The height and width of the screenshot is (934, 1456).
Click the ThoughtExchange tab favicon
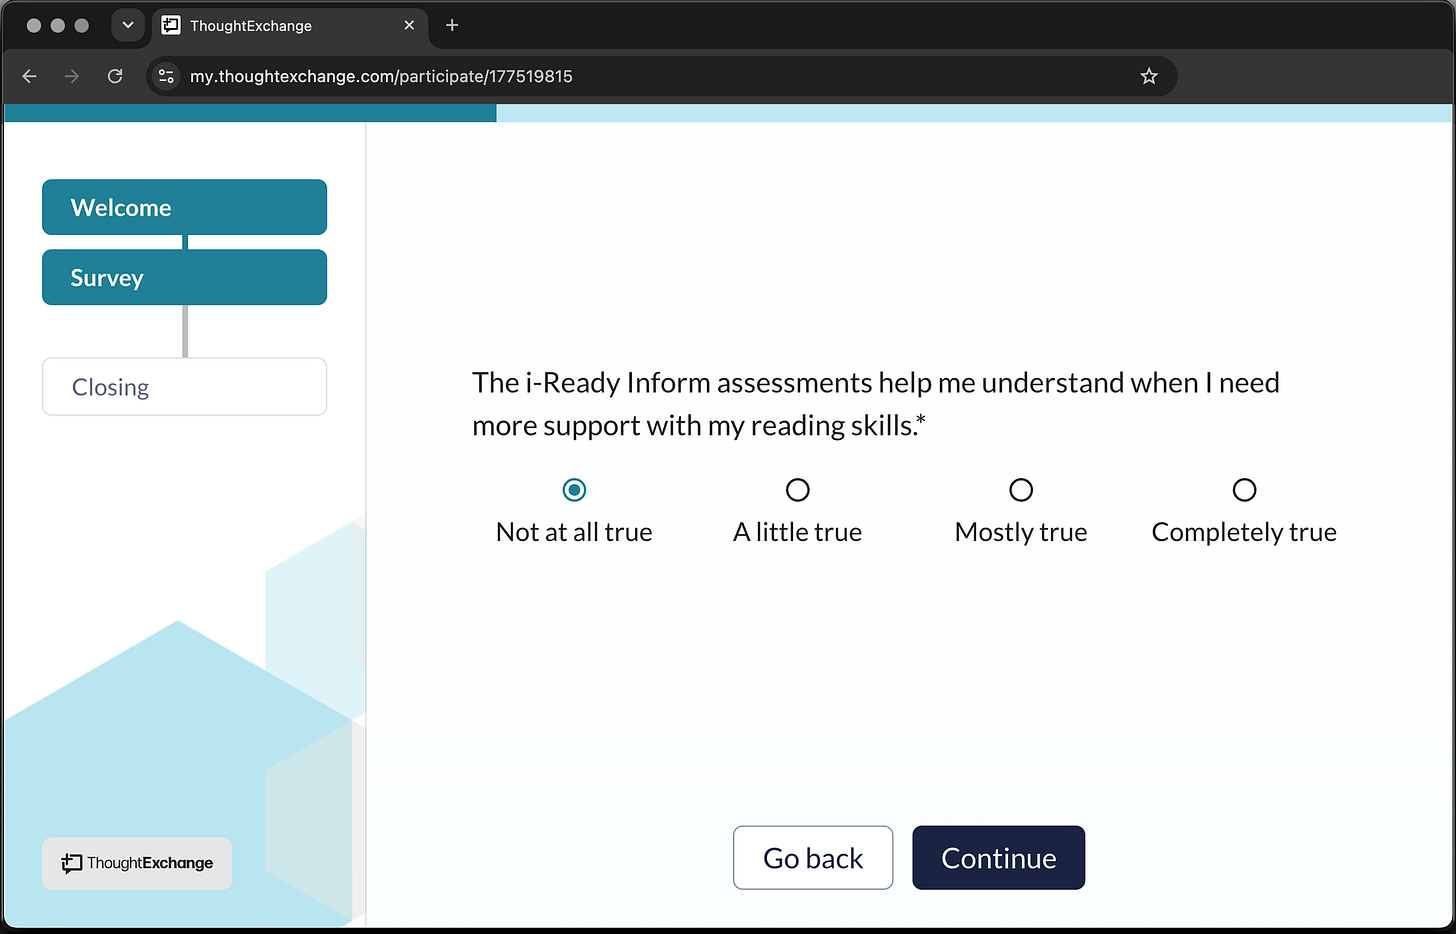[x=171, y=25]
